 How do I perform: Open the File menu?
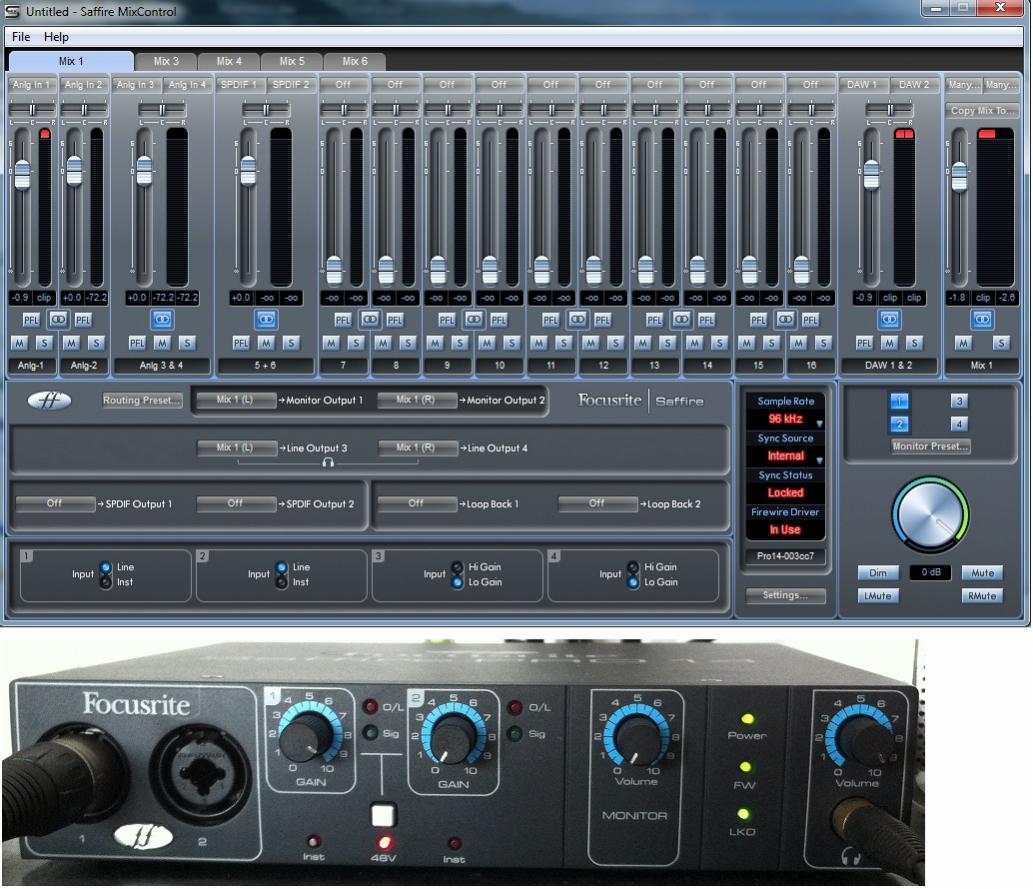click(21, 37)
